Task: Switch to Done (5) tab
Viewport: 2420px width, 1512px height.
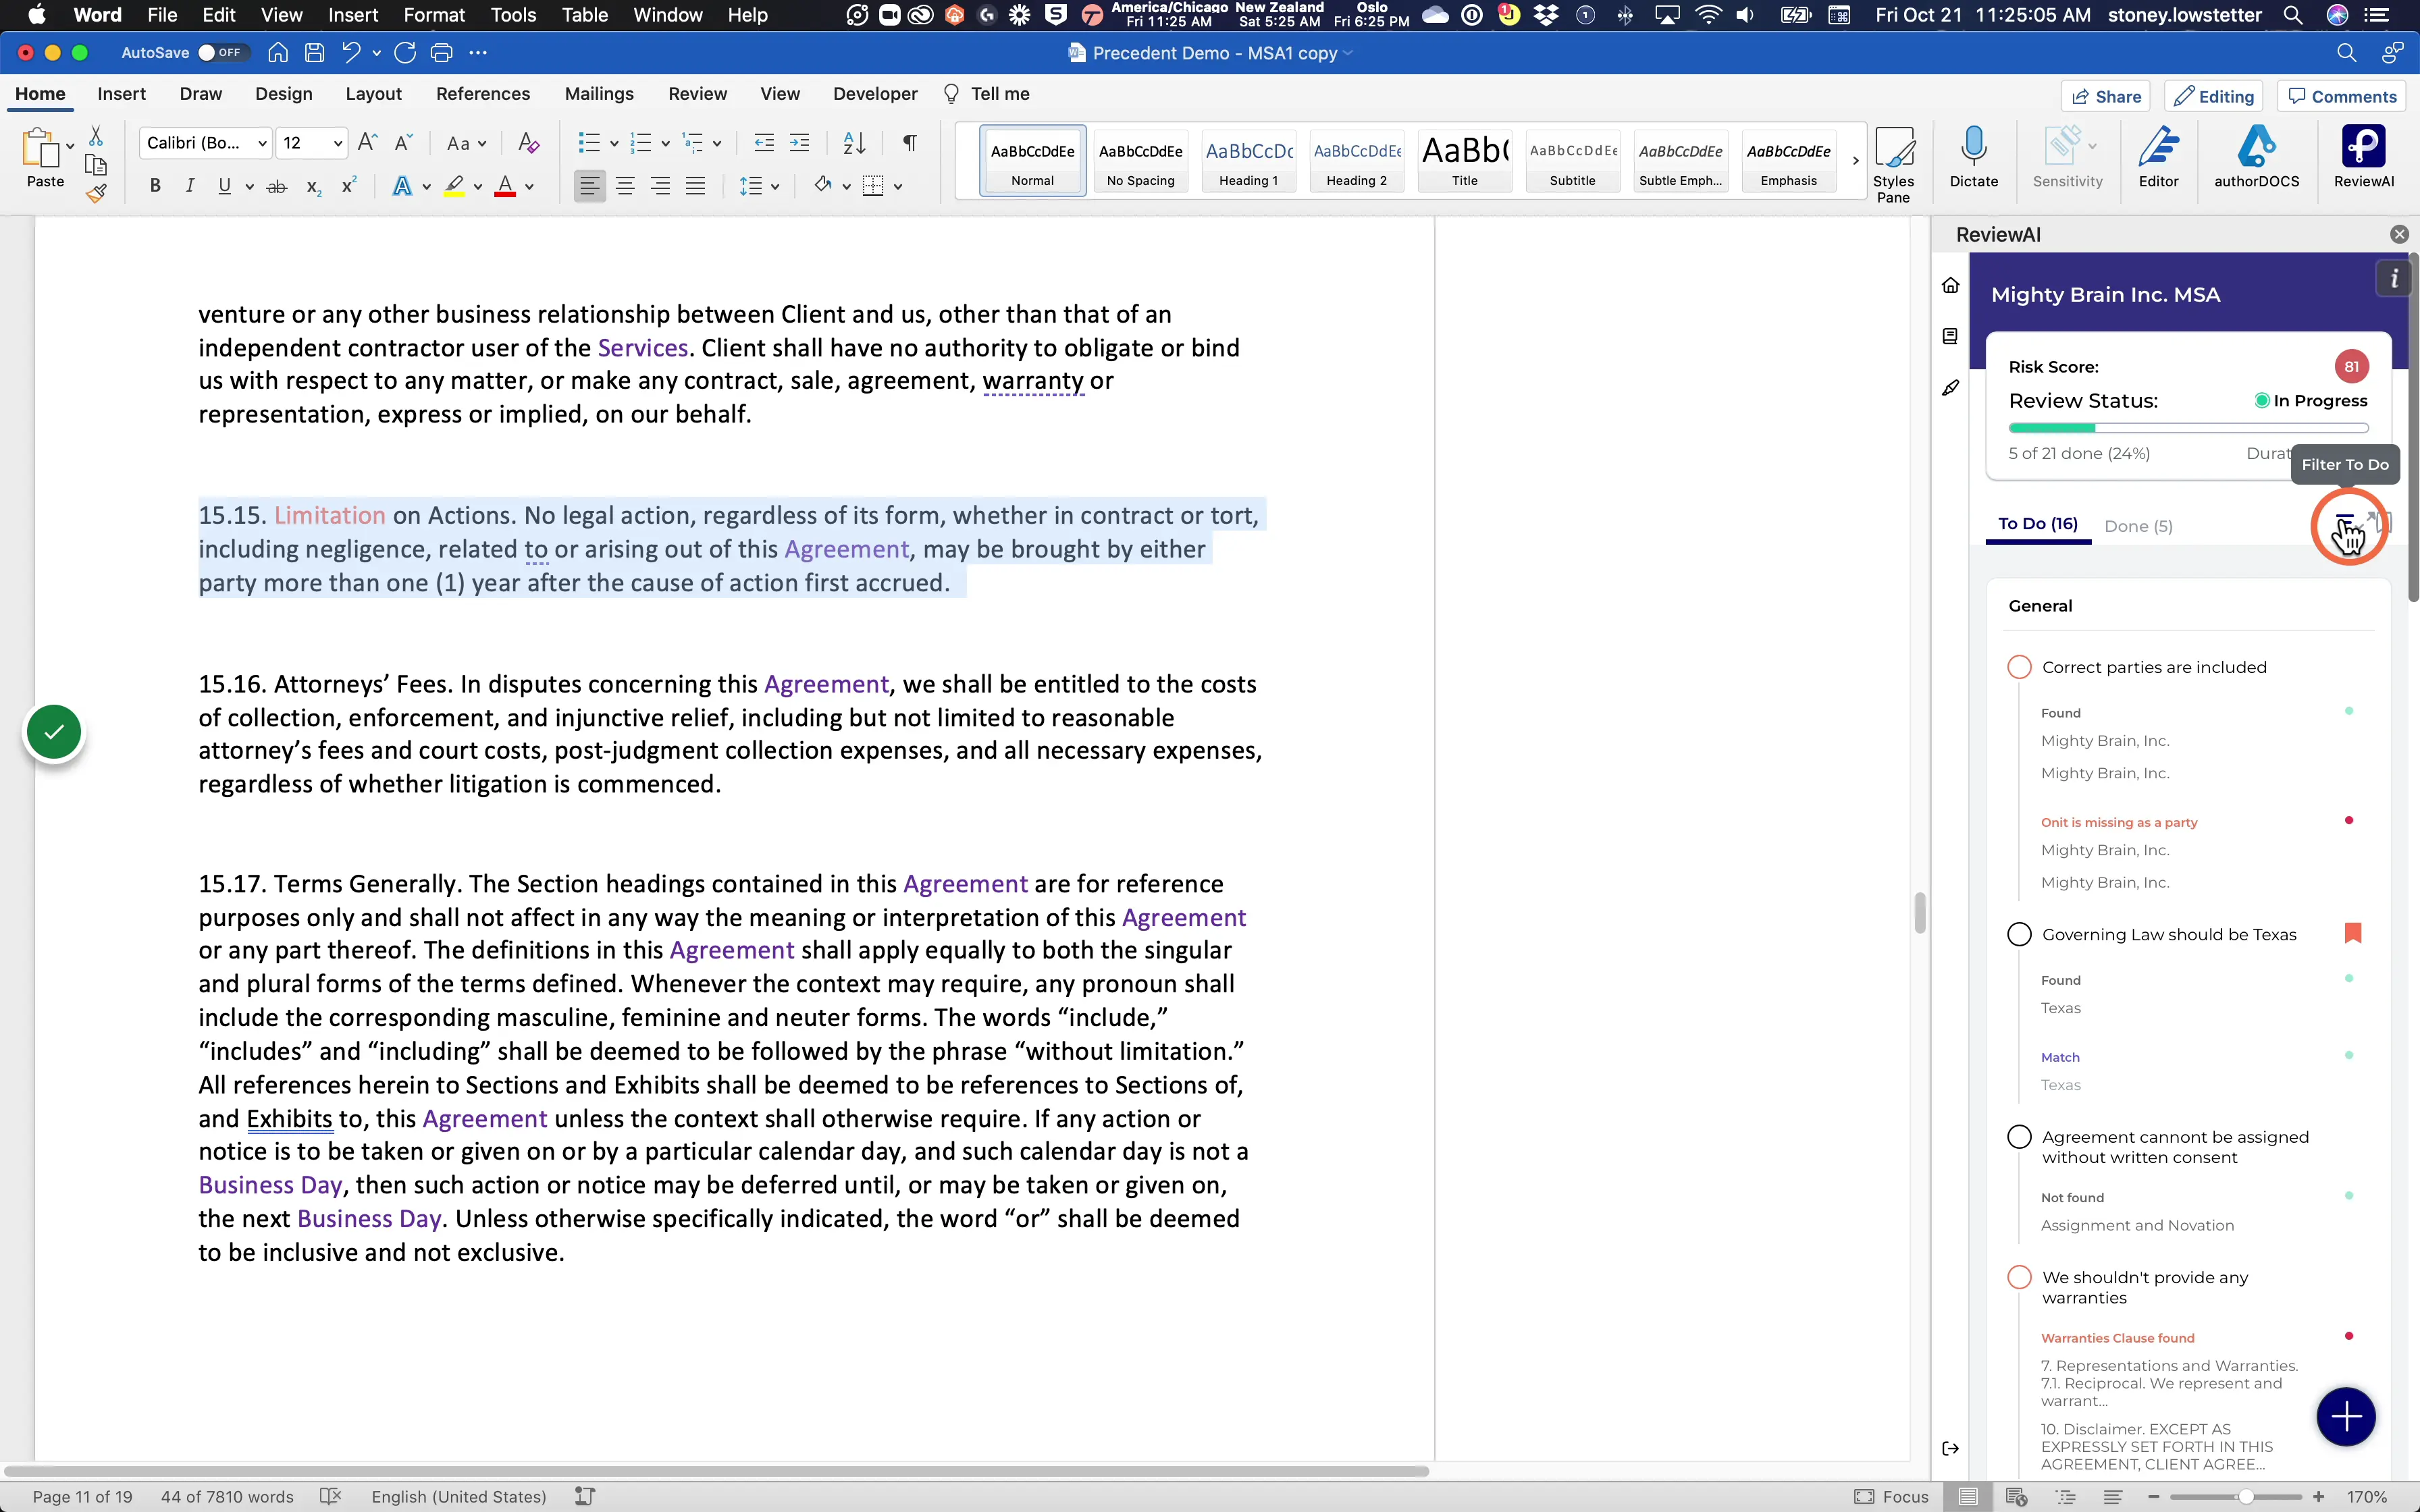Action: 2138,526
